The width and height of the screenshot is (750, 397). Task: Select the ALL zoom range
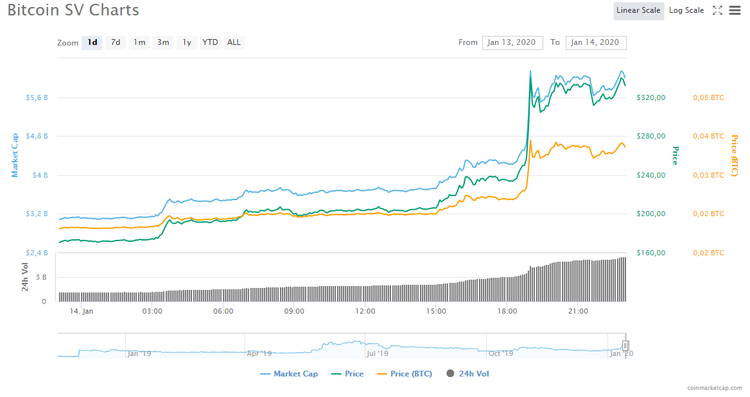(234, 43)
